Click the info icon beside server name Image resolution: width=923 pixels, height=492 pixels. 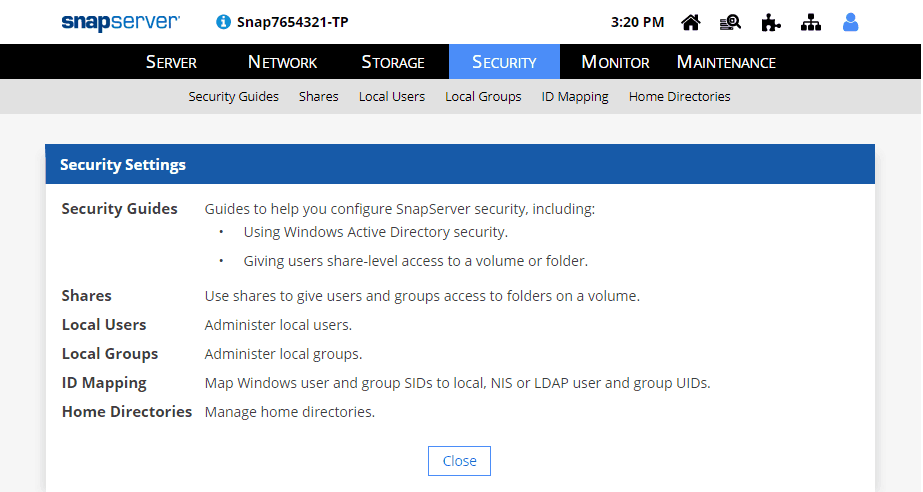click(x=223, y=22)
